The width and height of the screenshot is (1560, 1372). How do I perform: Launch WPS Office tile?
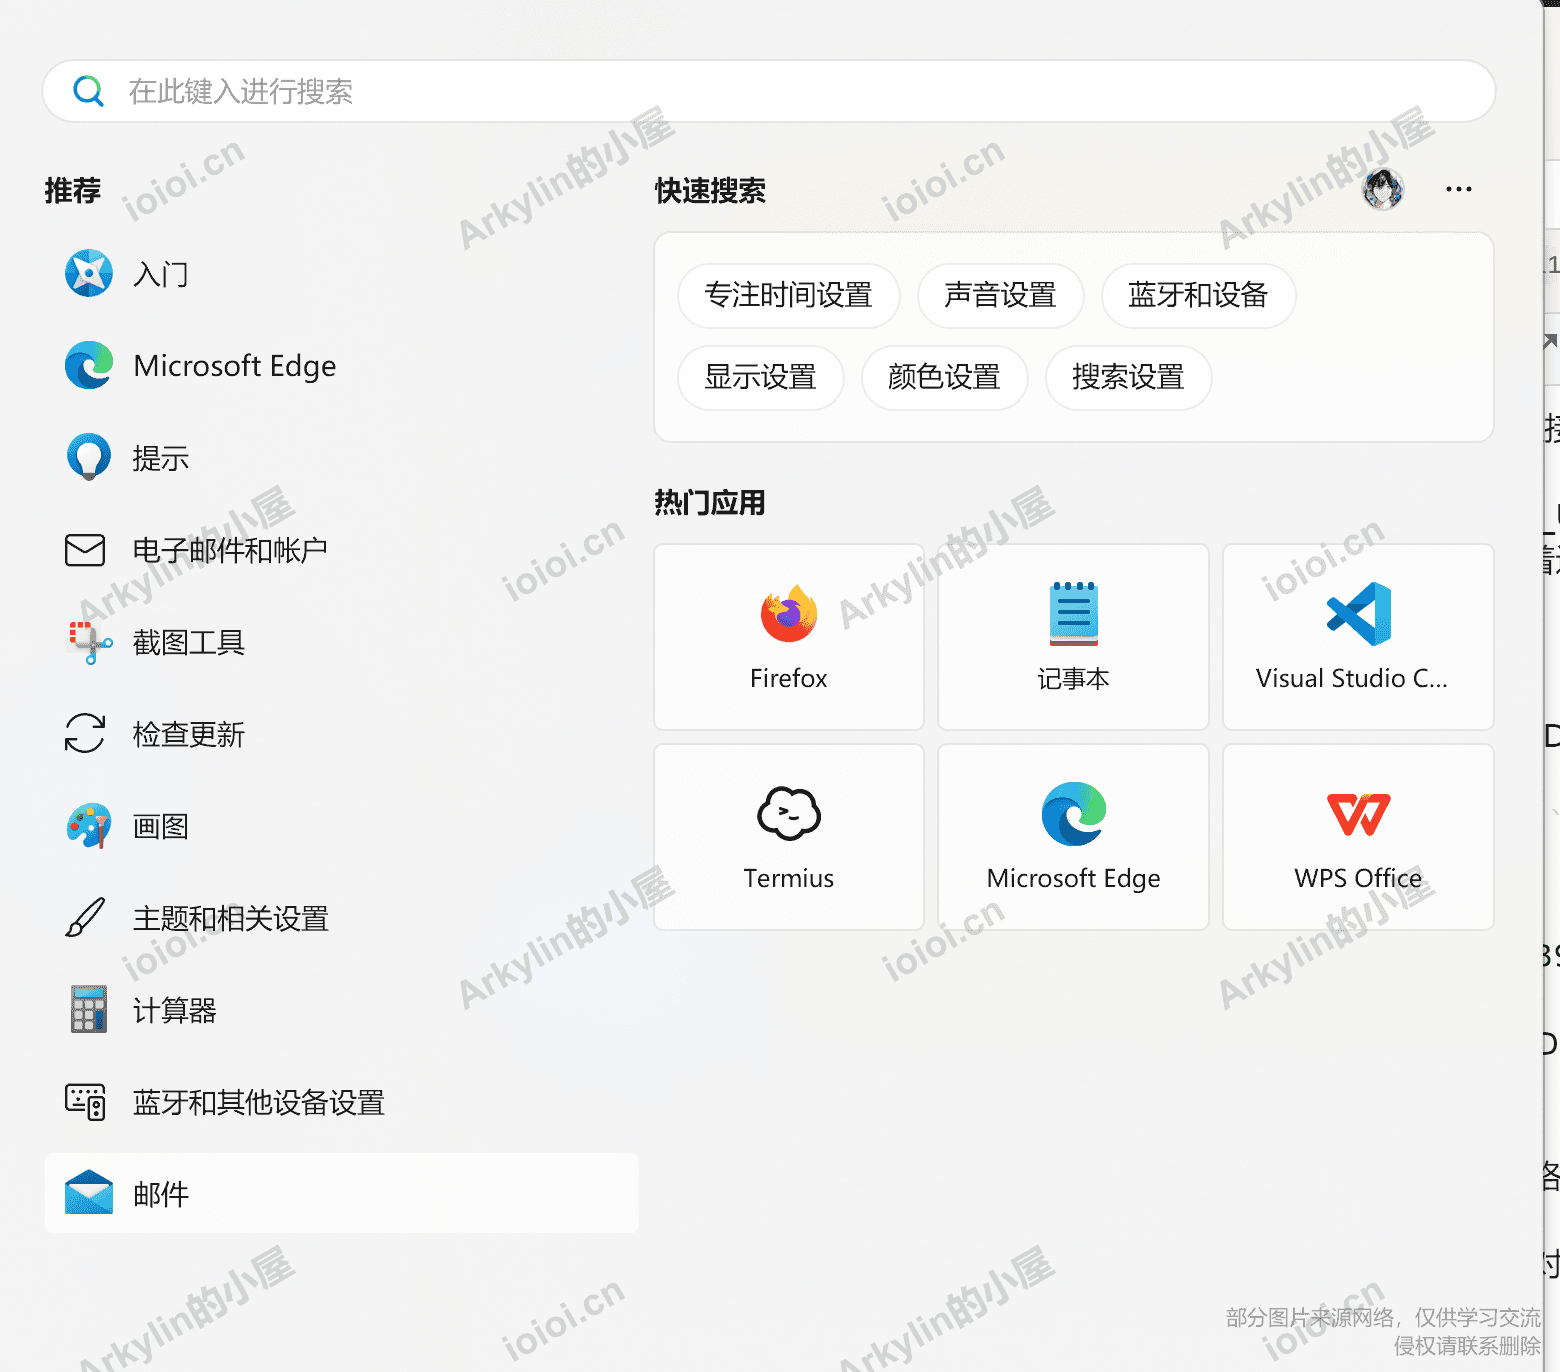tap(1358, 837)
